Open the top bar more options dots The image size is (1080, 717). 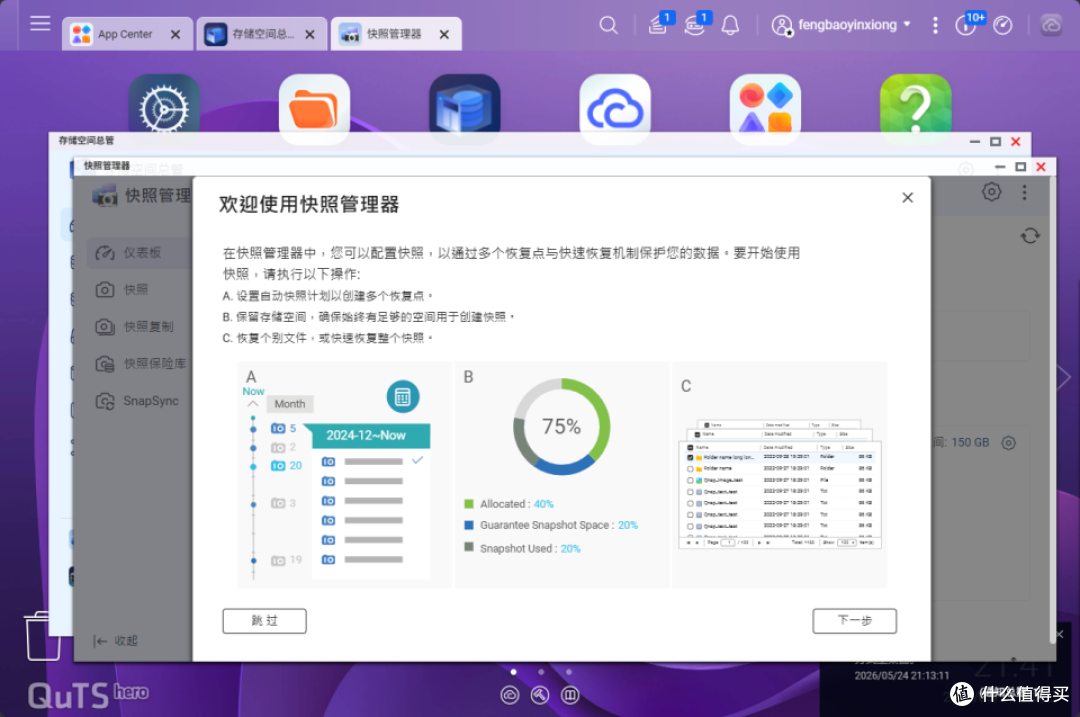[935, 25]
